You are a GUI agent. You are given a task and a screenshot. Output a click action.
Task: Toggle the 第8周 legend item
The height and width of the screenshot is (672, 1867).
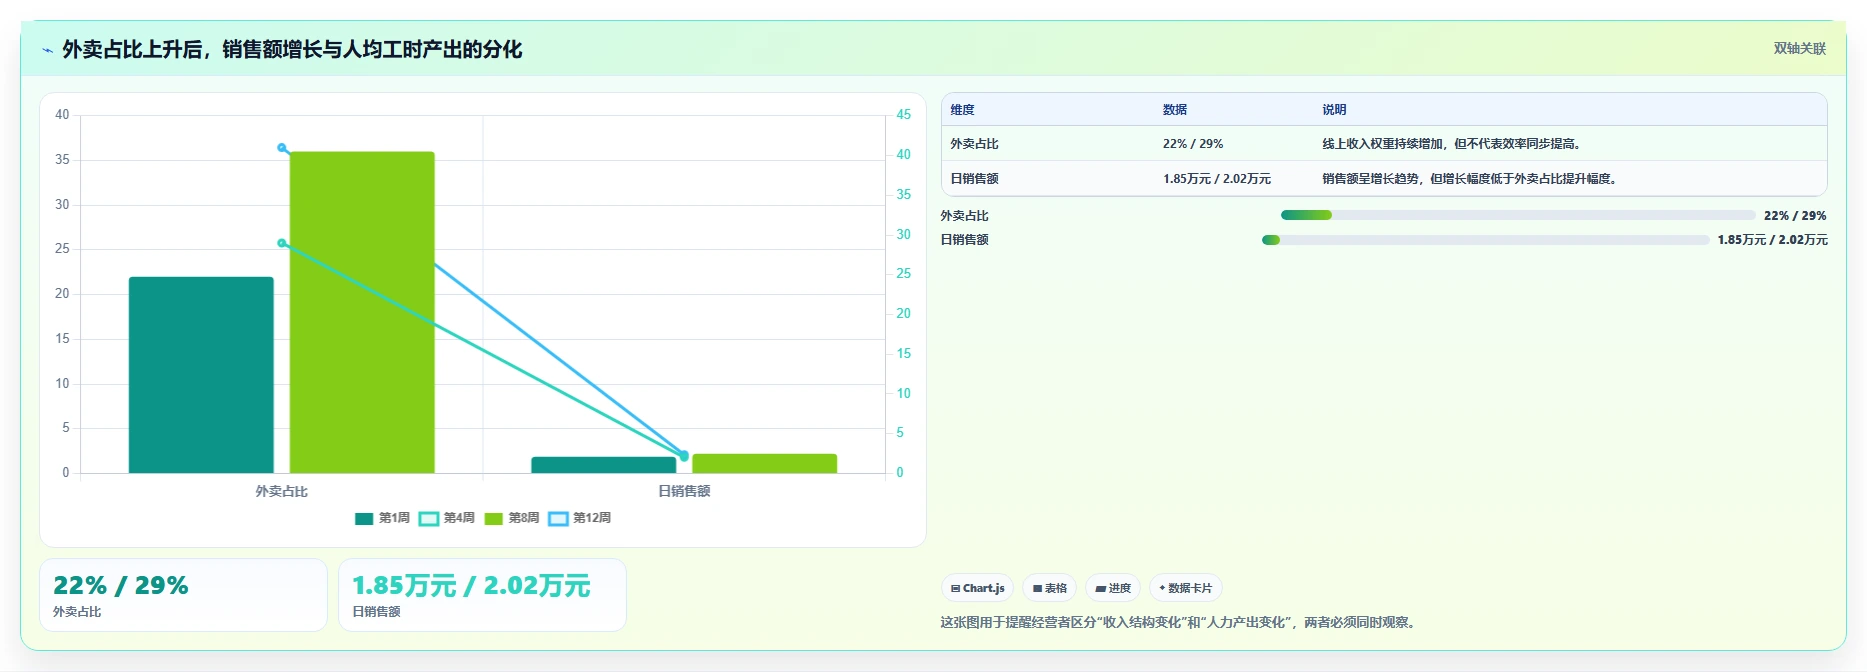click(x=512, y=518)
